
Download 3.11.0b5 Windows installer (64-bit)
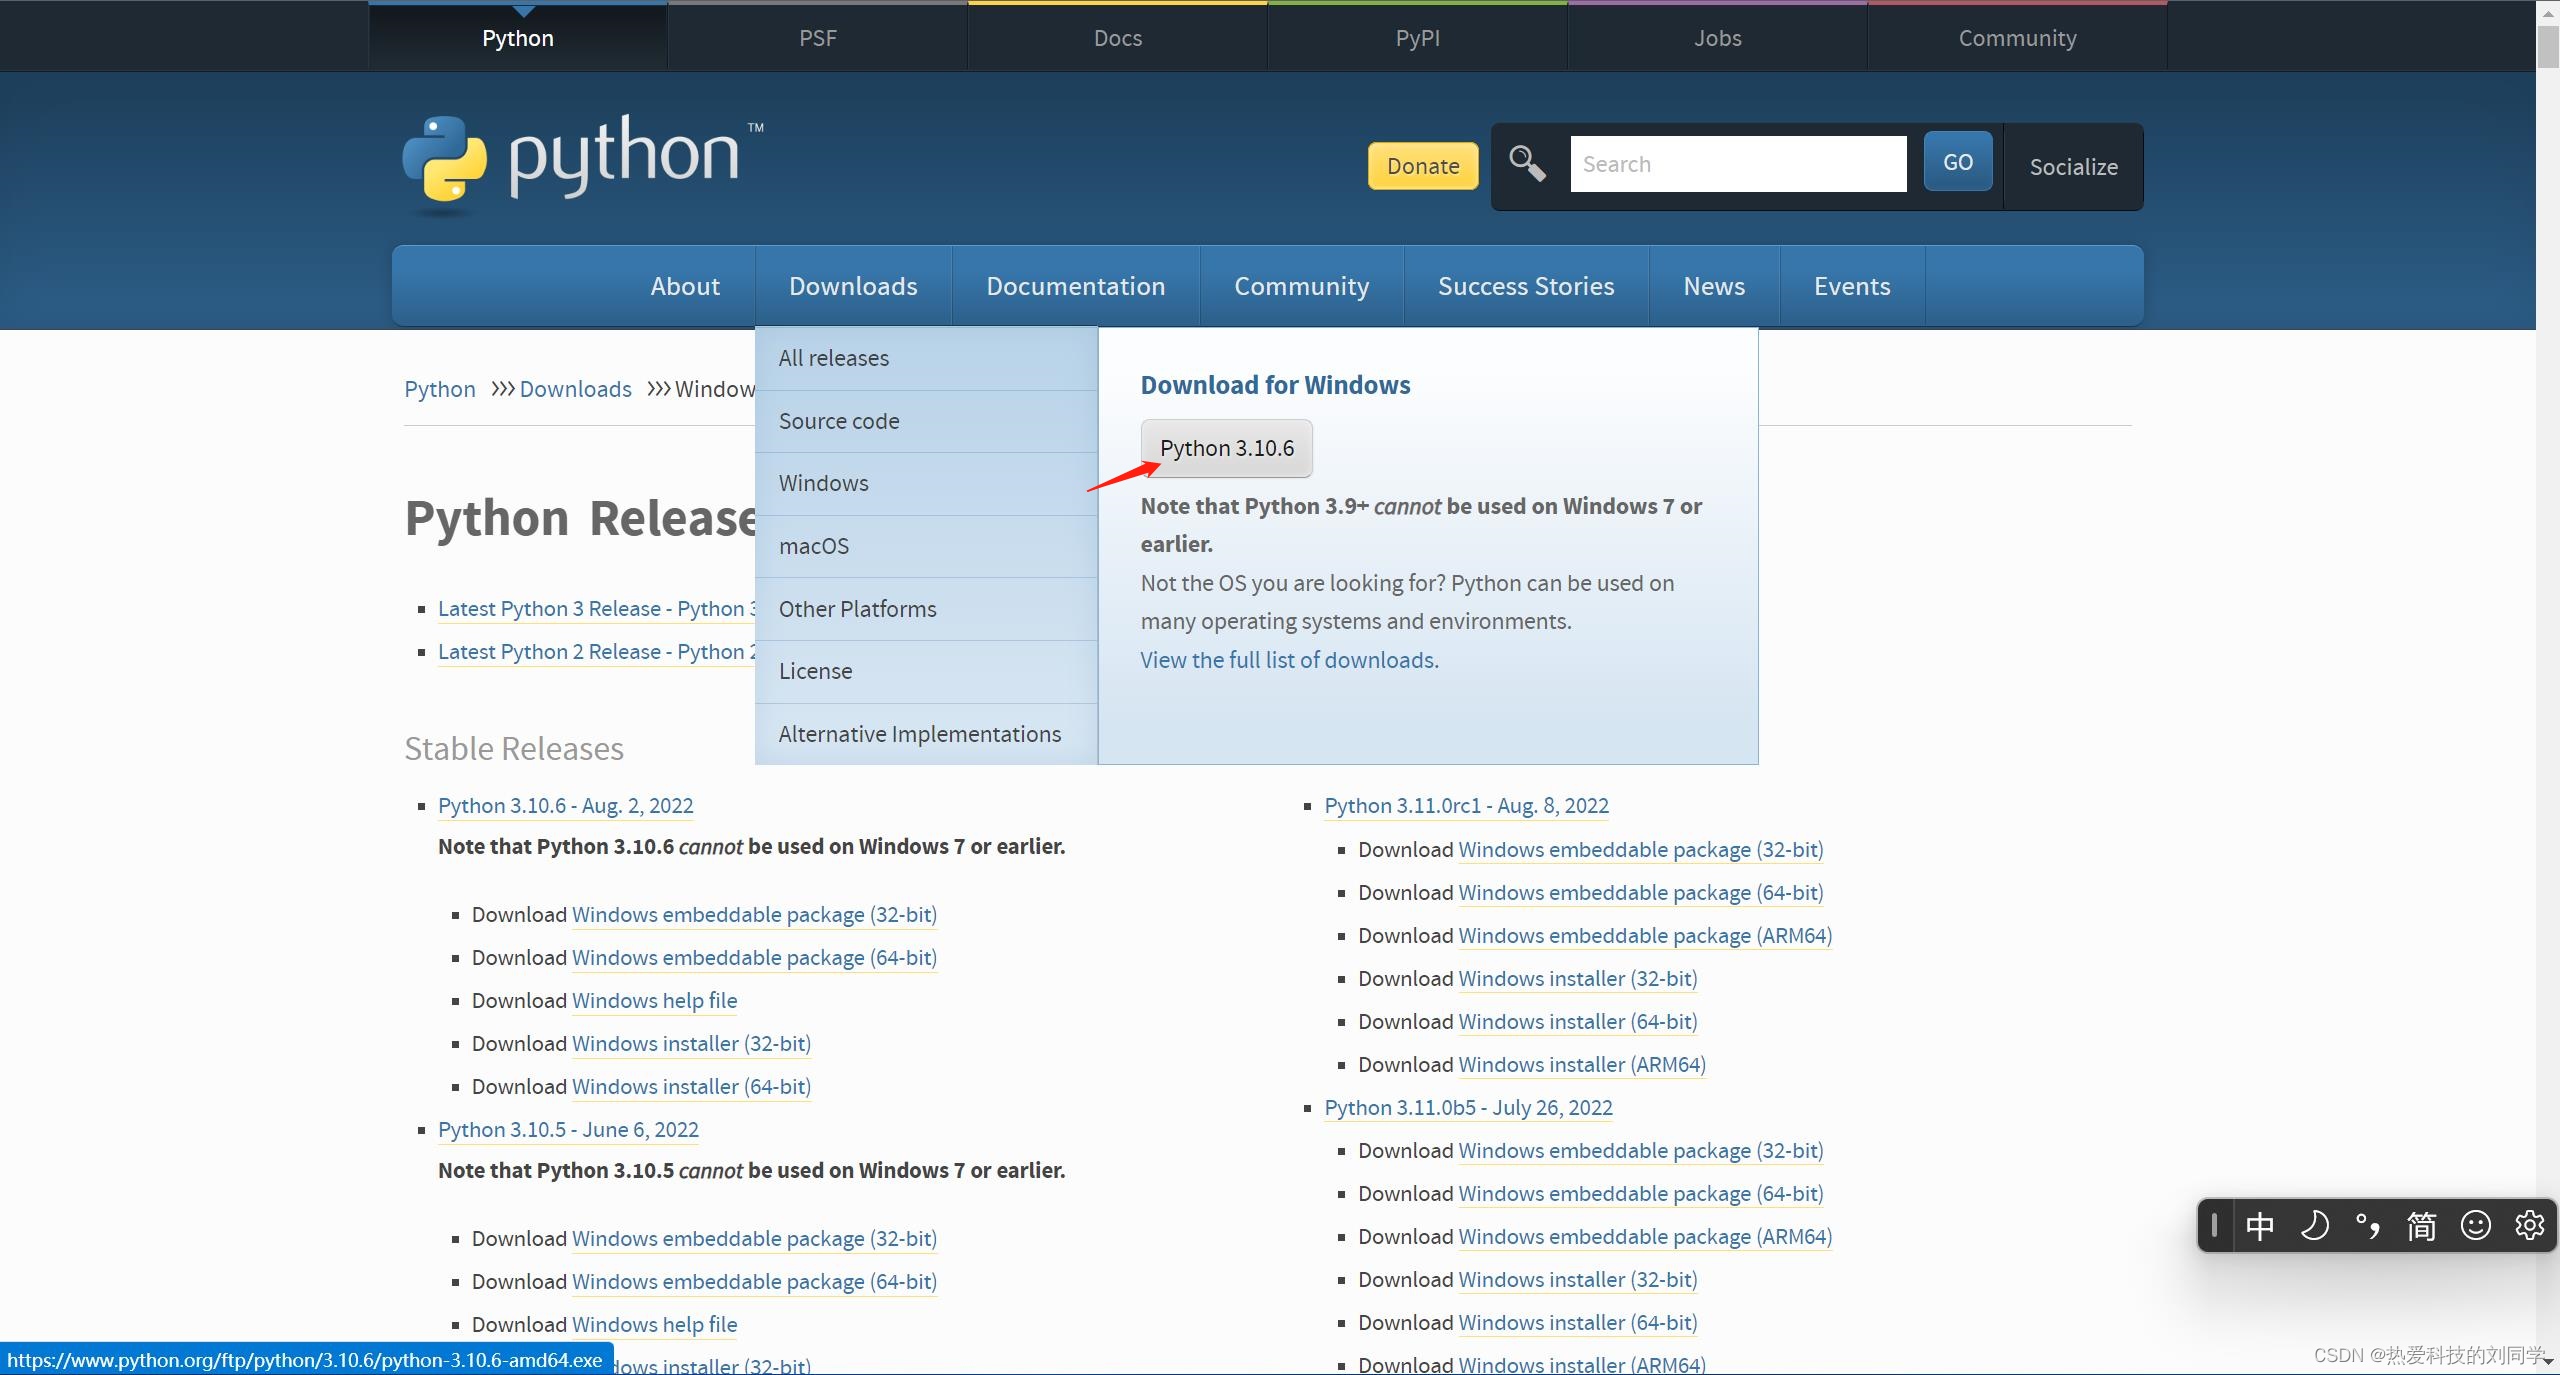(x=1578, y=1323)
